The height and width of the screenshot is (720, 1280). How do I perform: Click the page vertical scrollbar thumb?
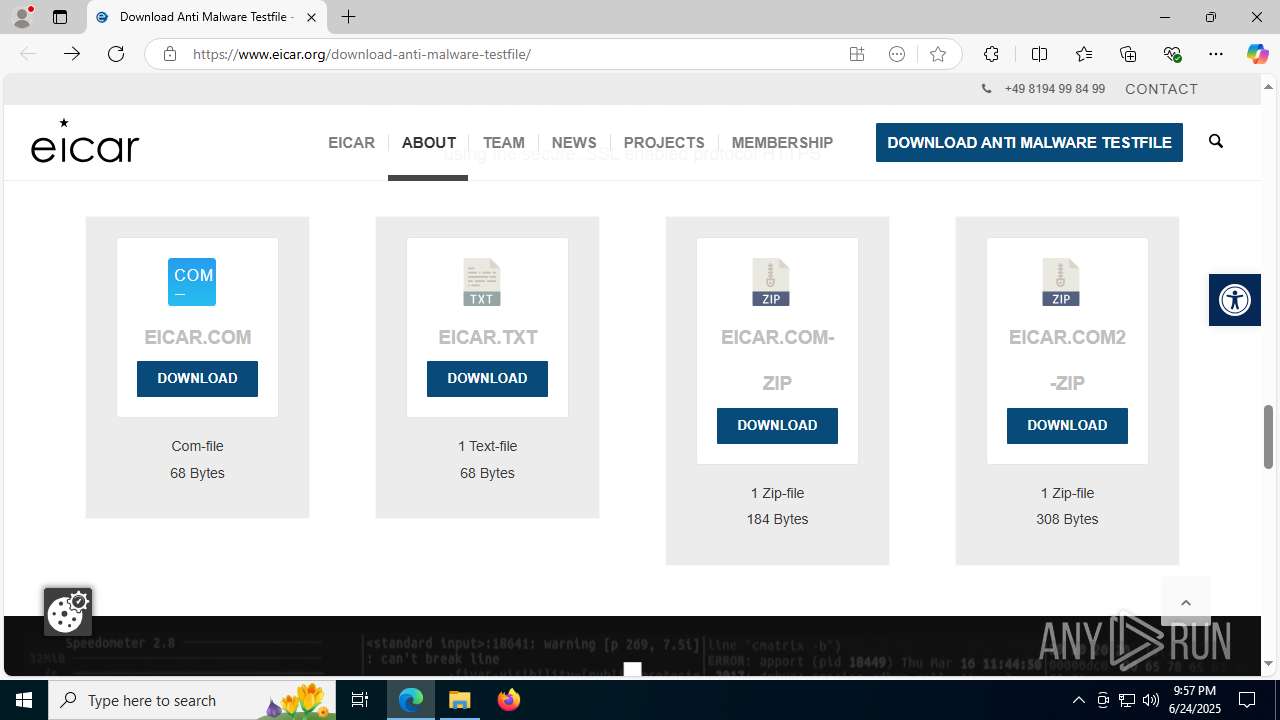click(x=1269, y=436)
